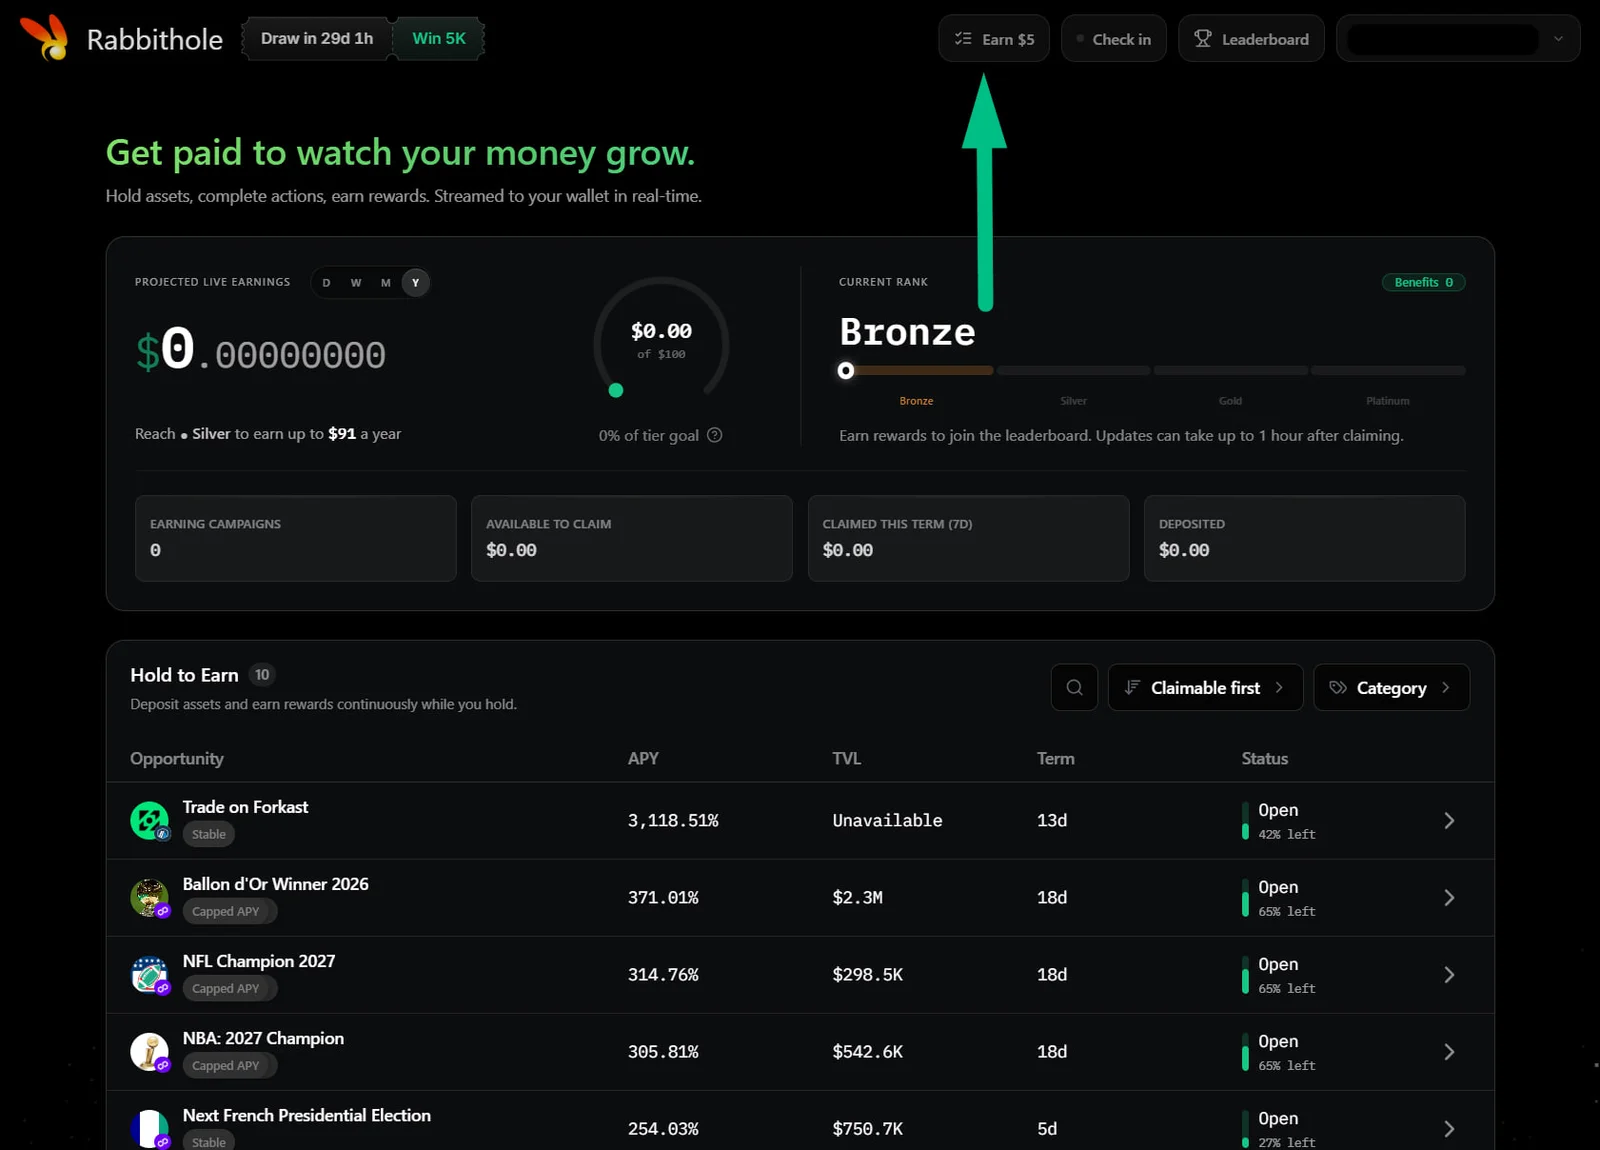The image size is (1600, 1150).
Task: Click the Trade on Forkast market icon
Action: point(150,821)
